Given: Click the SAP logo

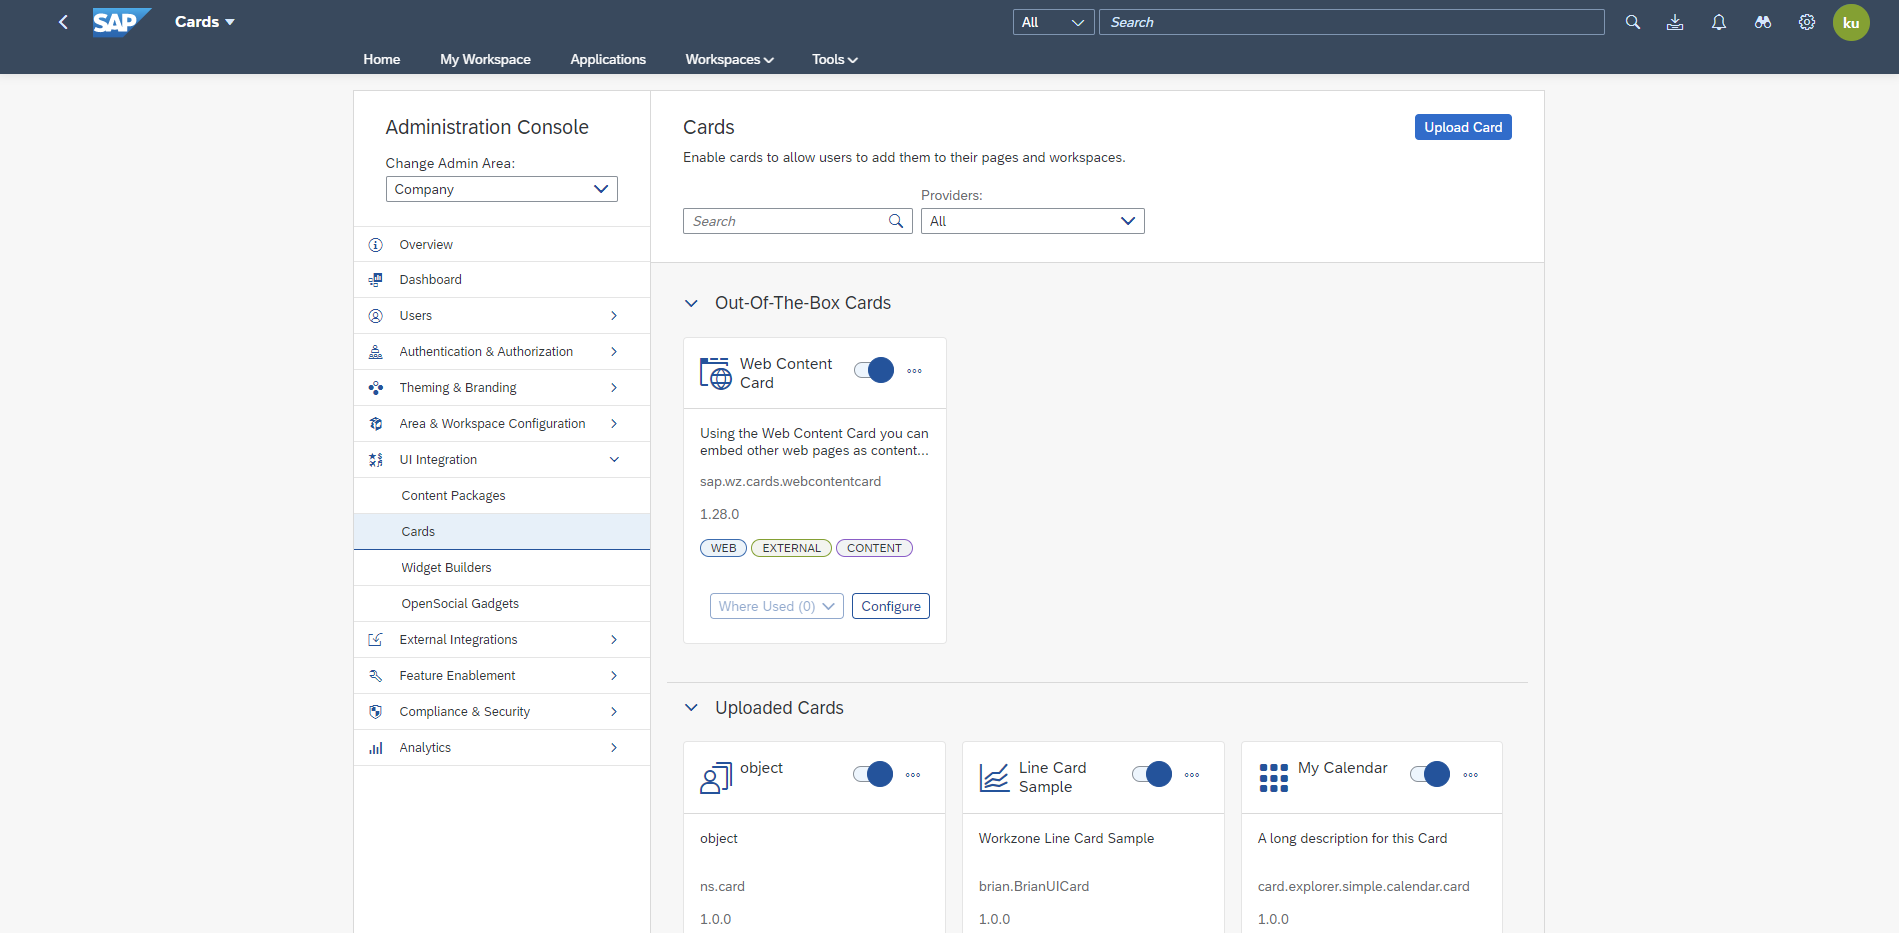Looking at the screenshot, I should pos(121,22).
